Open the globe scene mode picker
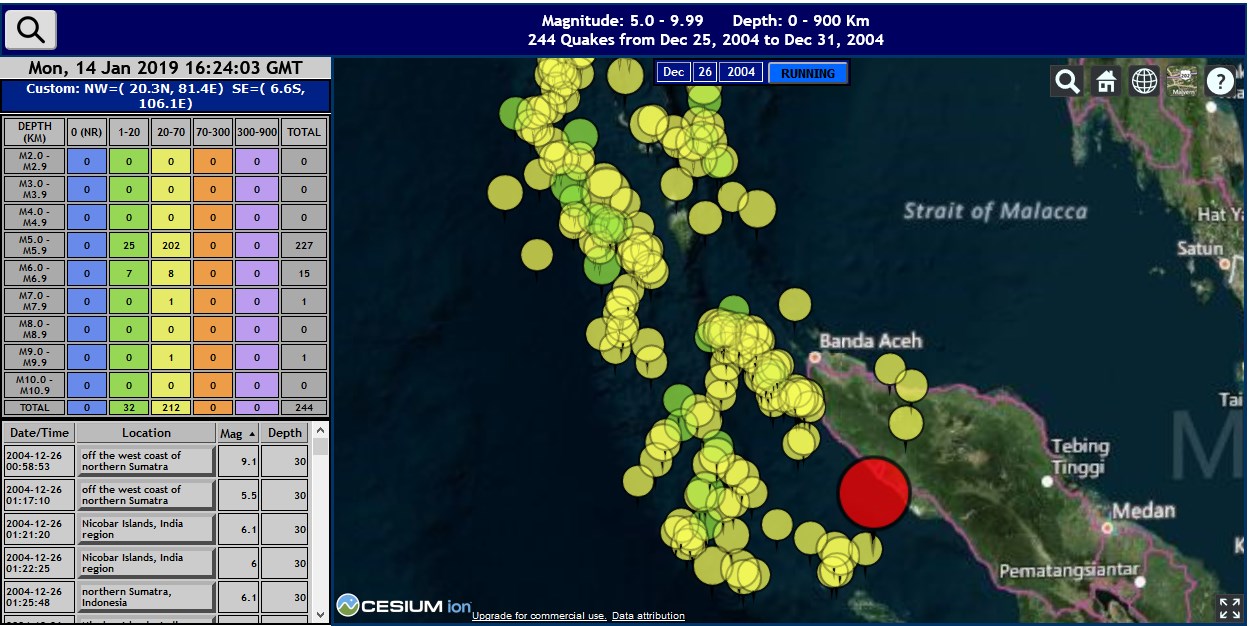 click(x=1144, y=81)
